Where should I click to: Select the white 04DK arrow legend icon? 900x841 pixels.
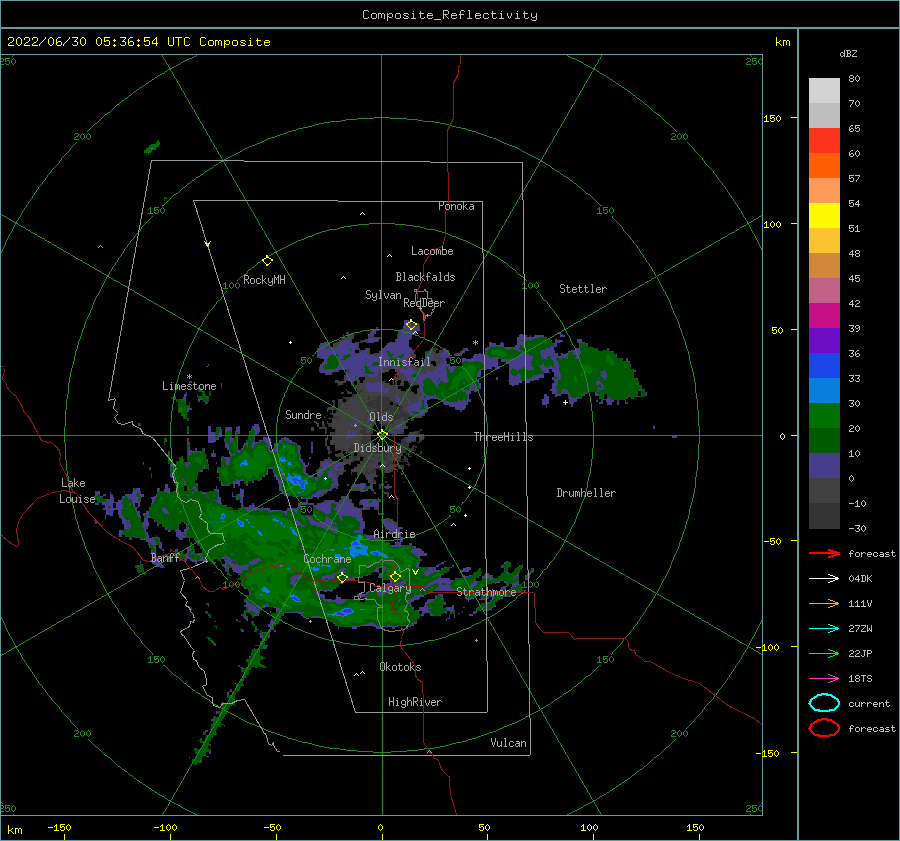click(x=824, y=578)
